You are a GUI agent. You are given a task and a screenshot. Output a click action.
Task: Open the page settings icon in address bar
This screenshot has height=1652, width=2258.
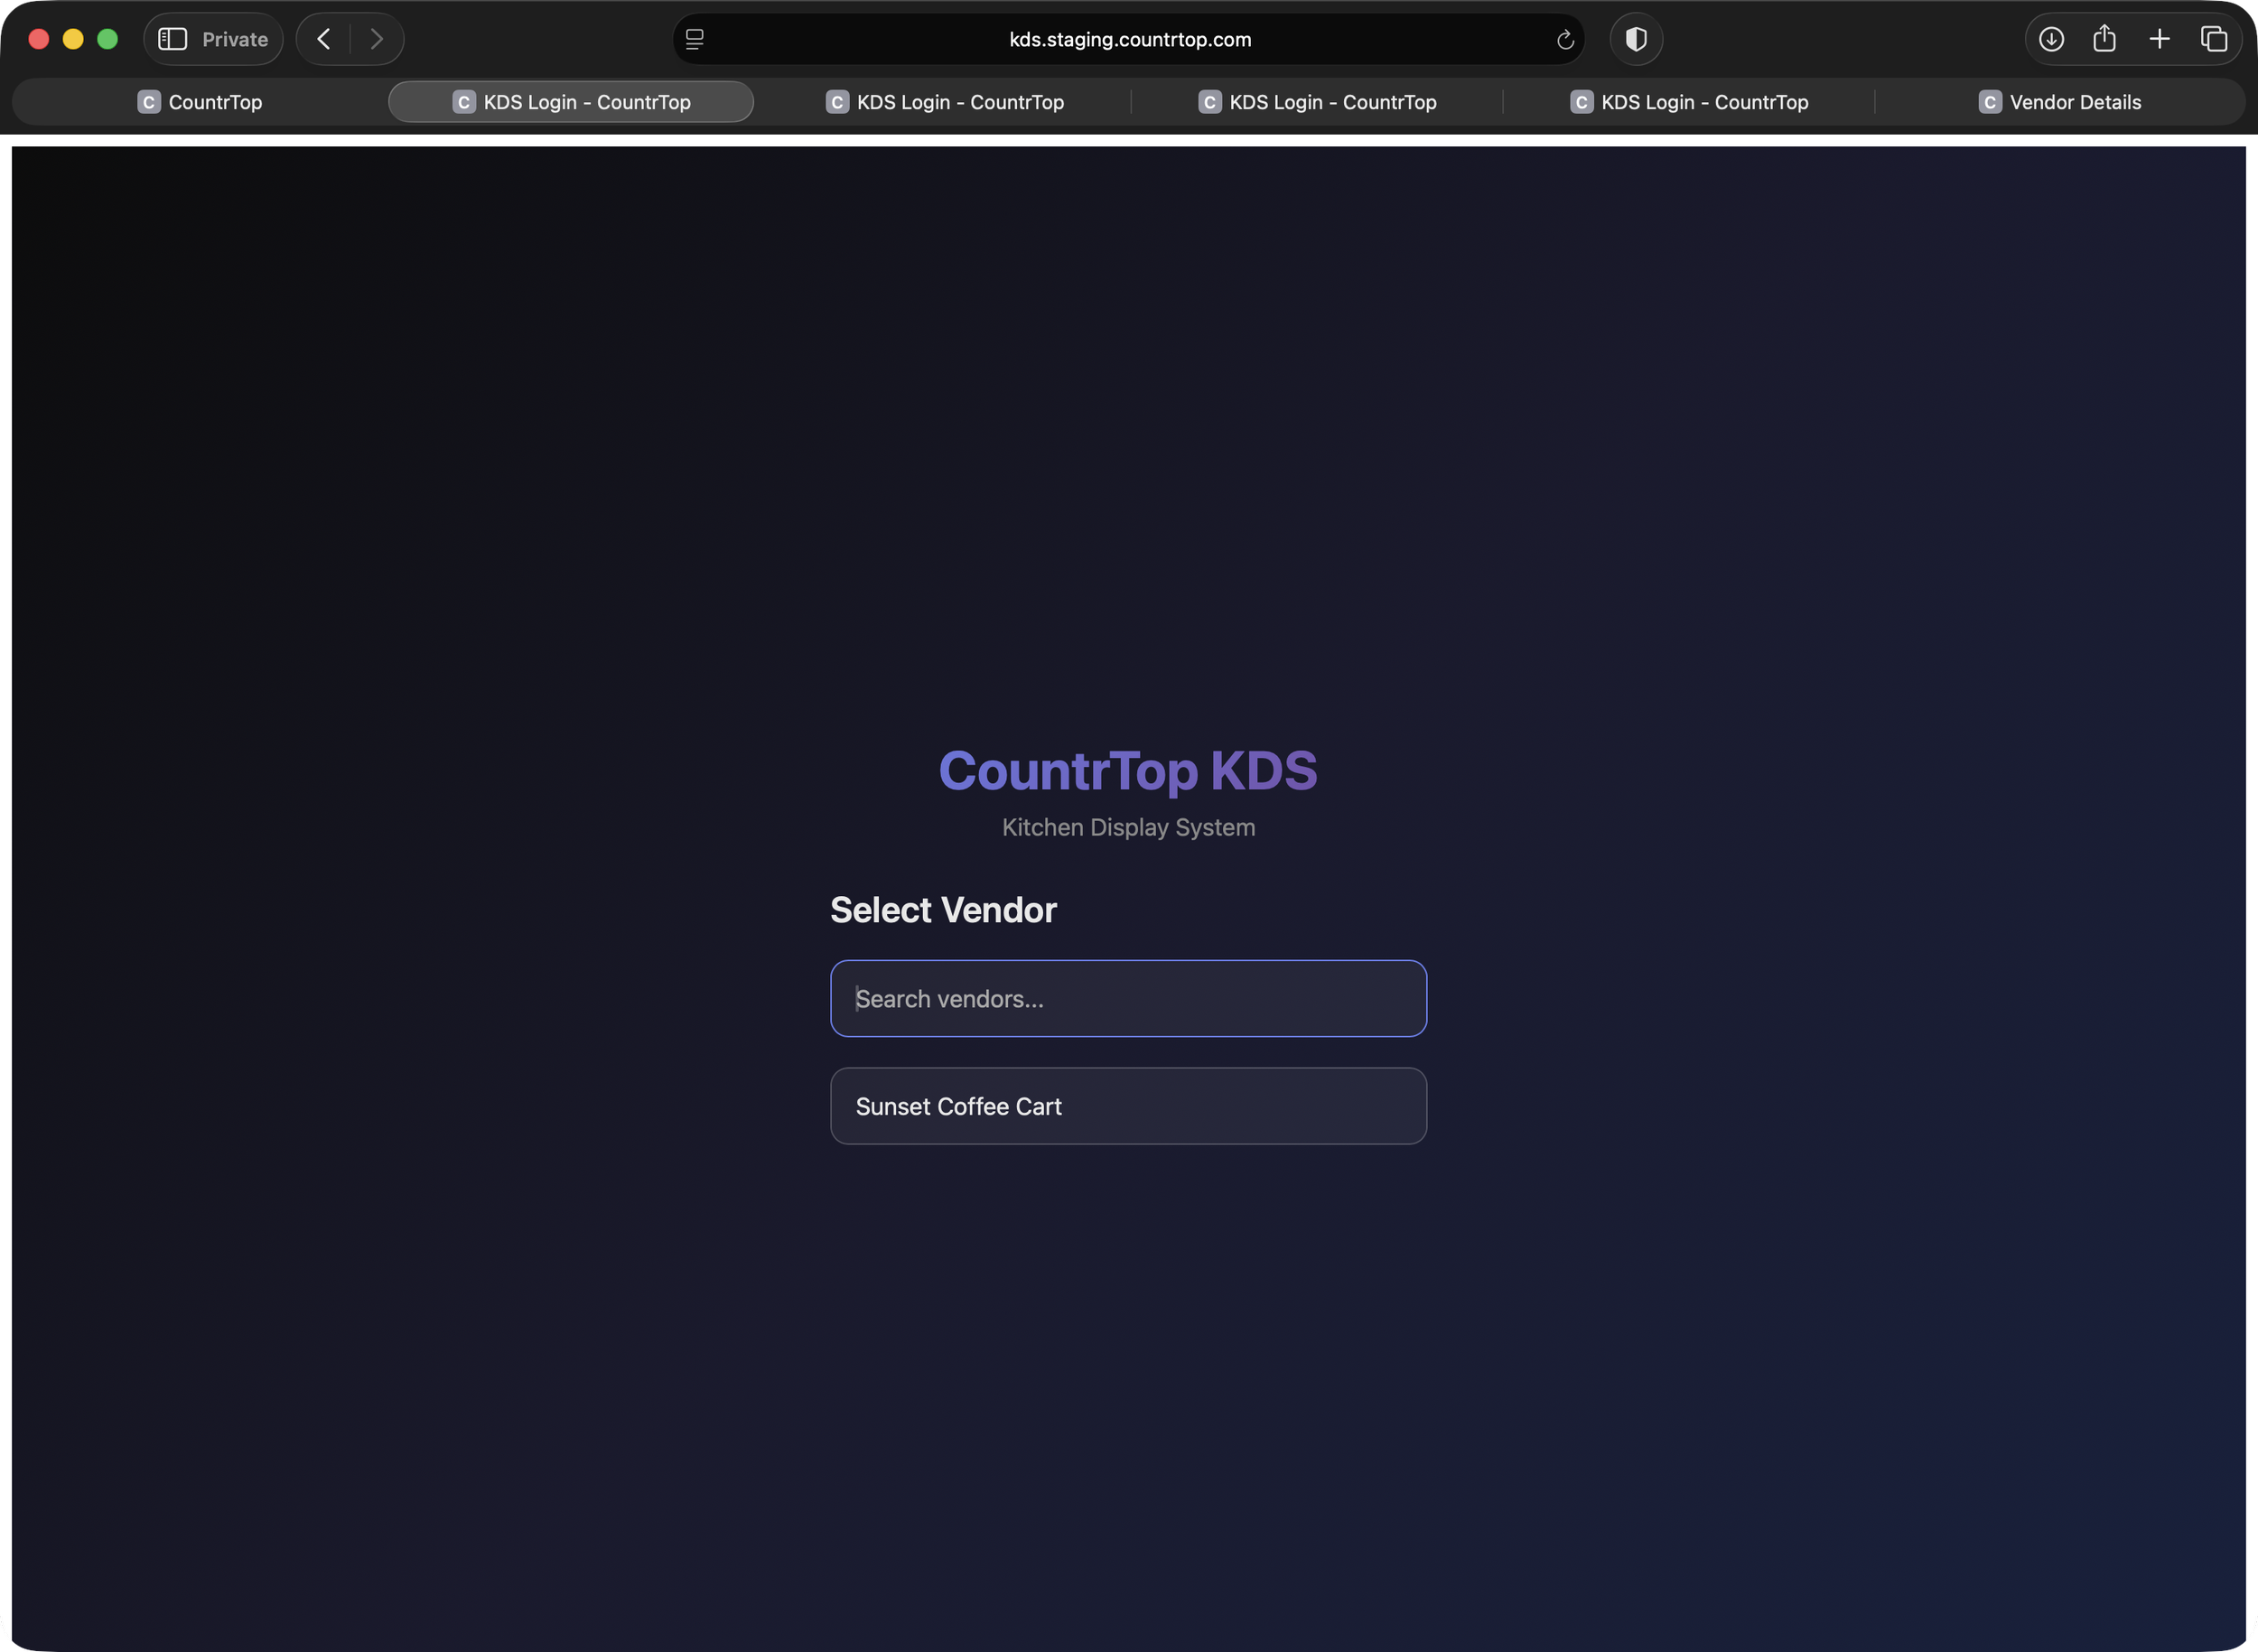(694, 39)
